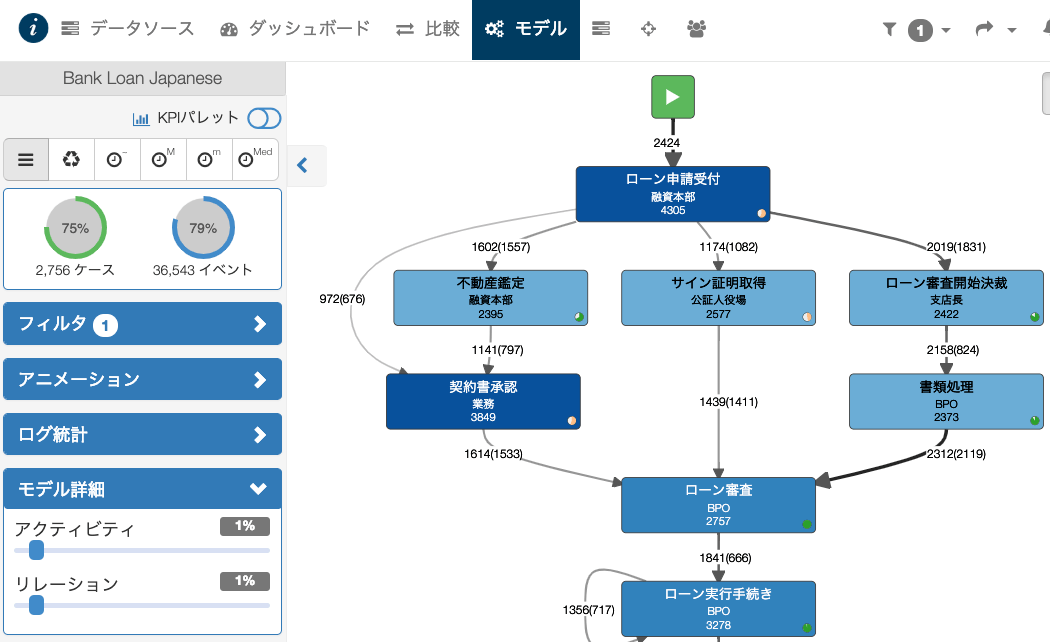This screenshot has height=642, width=1050.
Task: Click the status dot on ローン申請受付 node
Action: point(761,214)
